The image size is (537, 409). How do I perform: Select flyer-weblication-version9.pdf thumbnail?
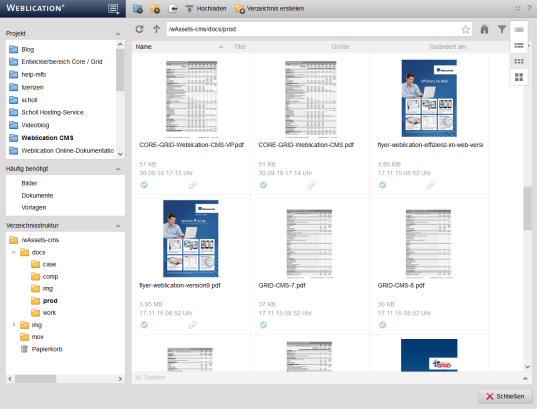pyautogui.click(x=191, y=238)
